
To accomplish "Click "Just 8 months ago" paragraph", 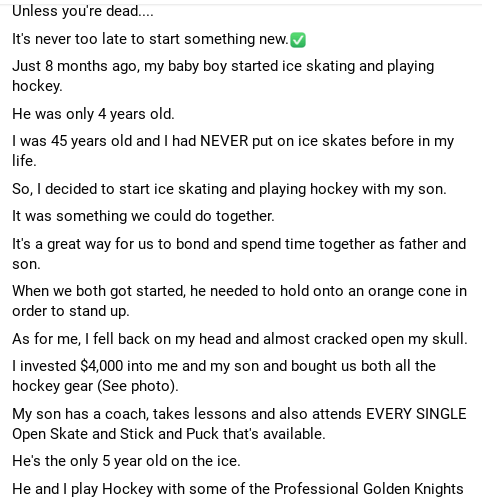I will tap(223, 76).
